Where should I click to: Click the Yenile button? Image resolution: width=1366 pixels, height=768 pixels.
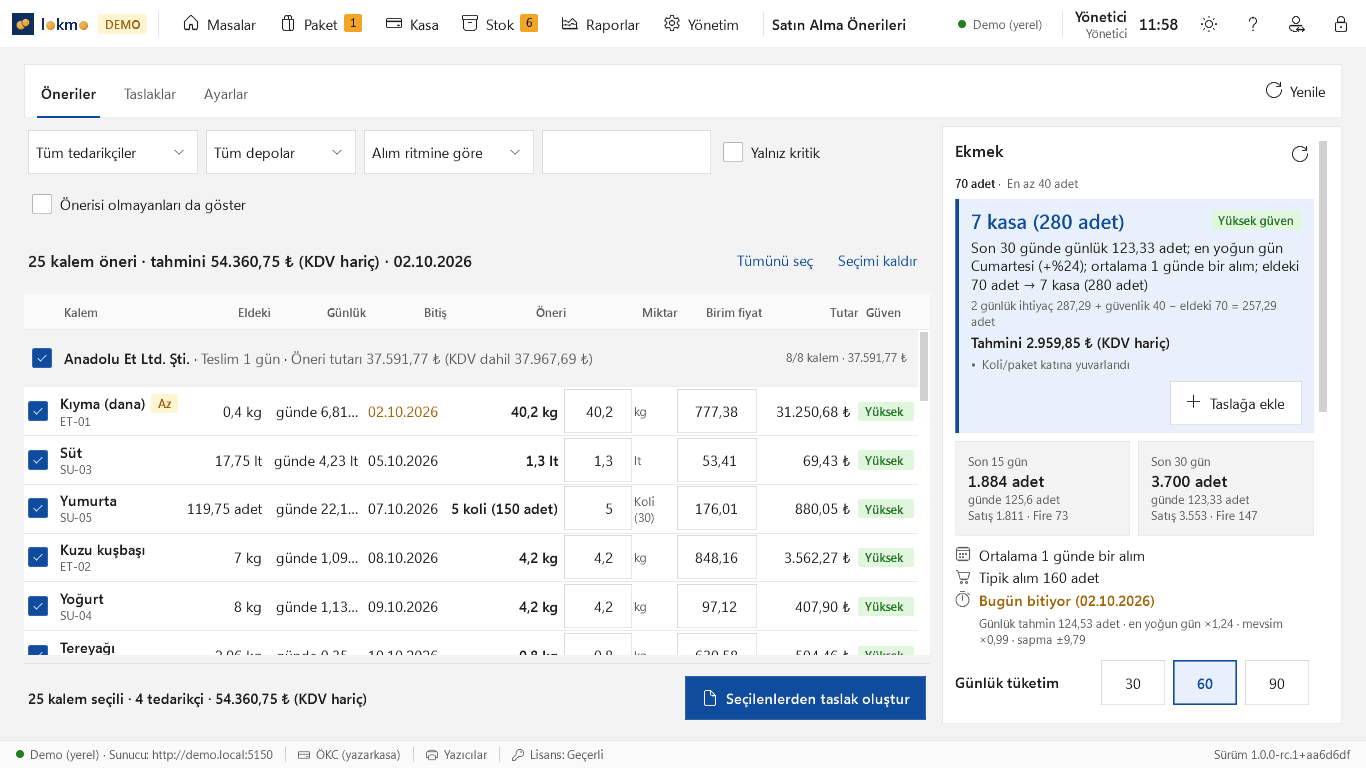(1295, 91)
